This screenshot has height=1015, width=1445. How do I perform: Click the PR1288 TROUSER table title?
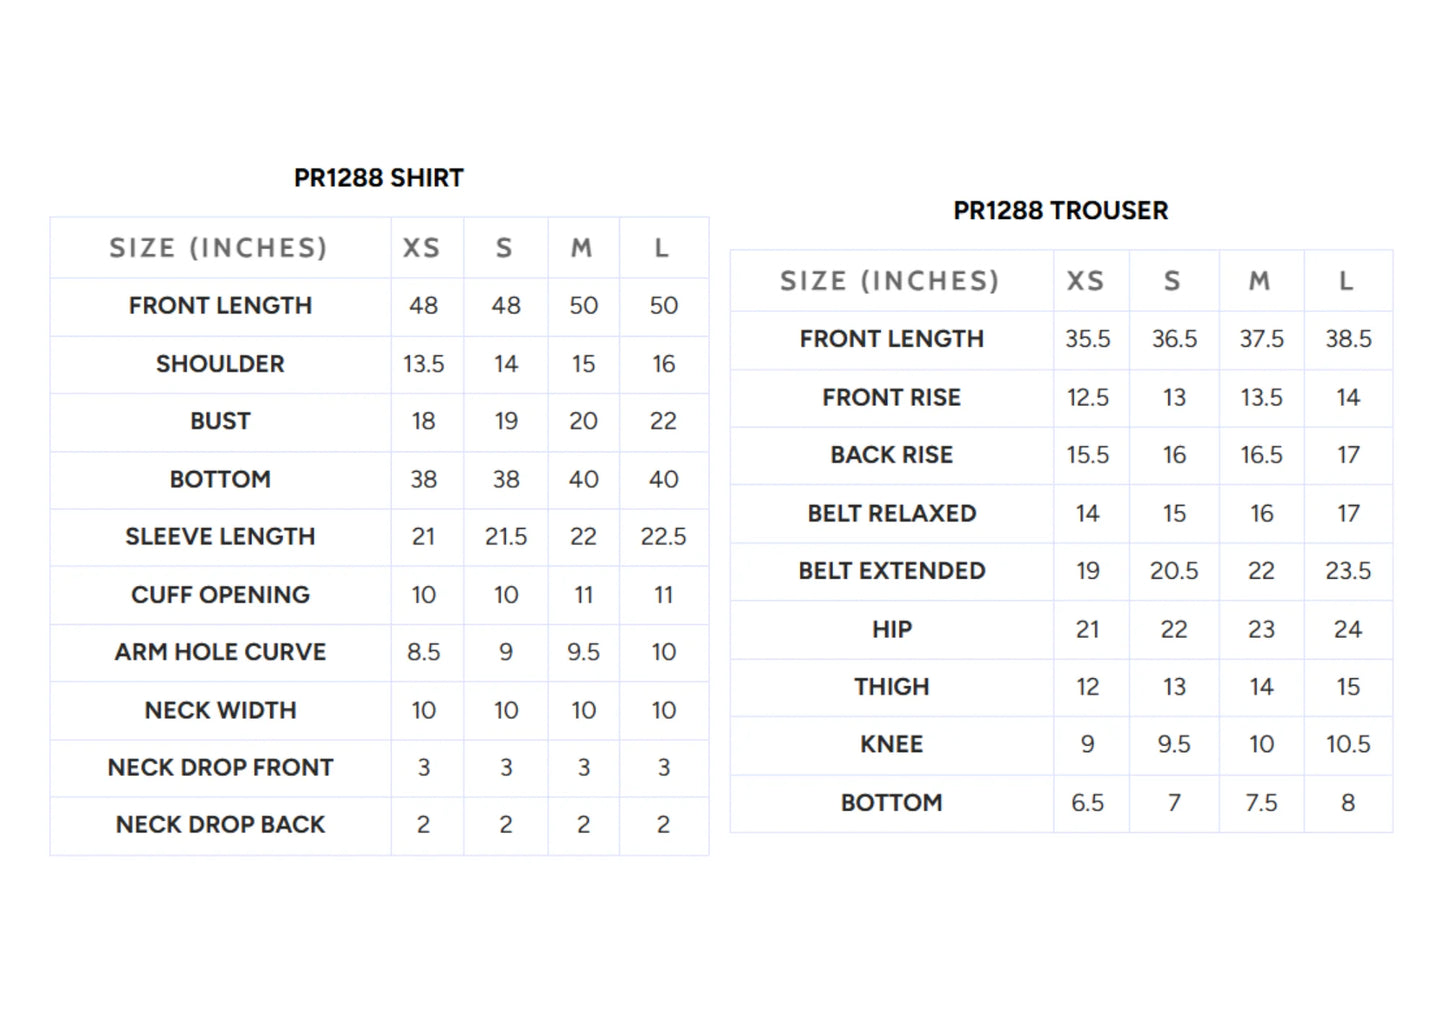pyautogui.click(x=1061, y=211)
